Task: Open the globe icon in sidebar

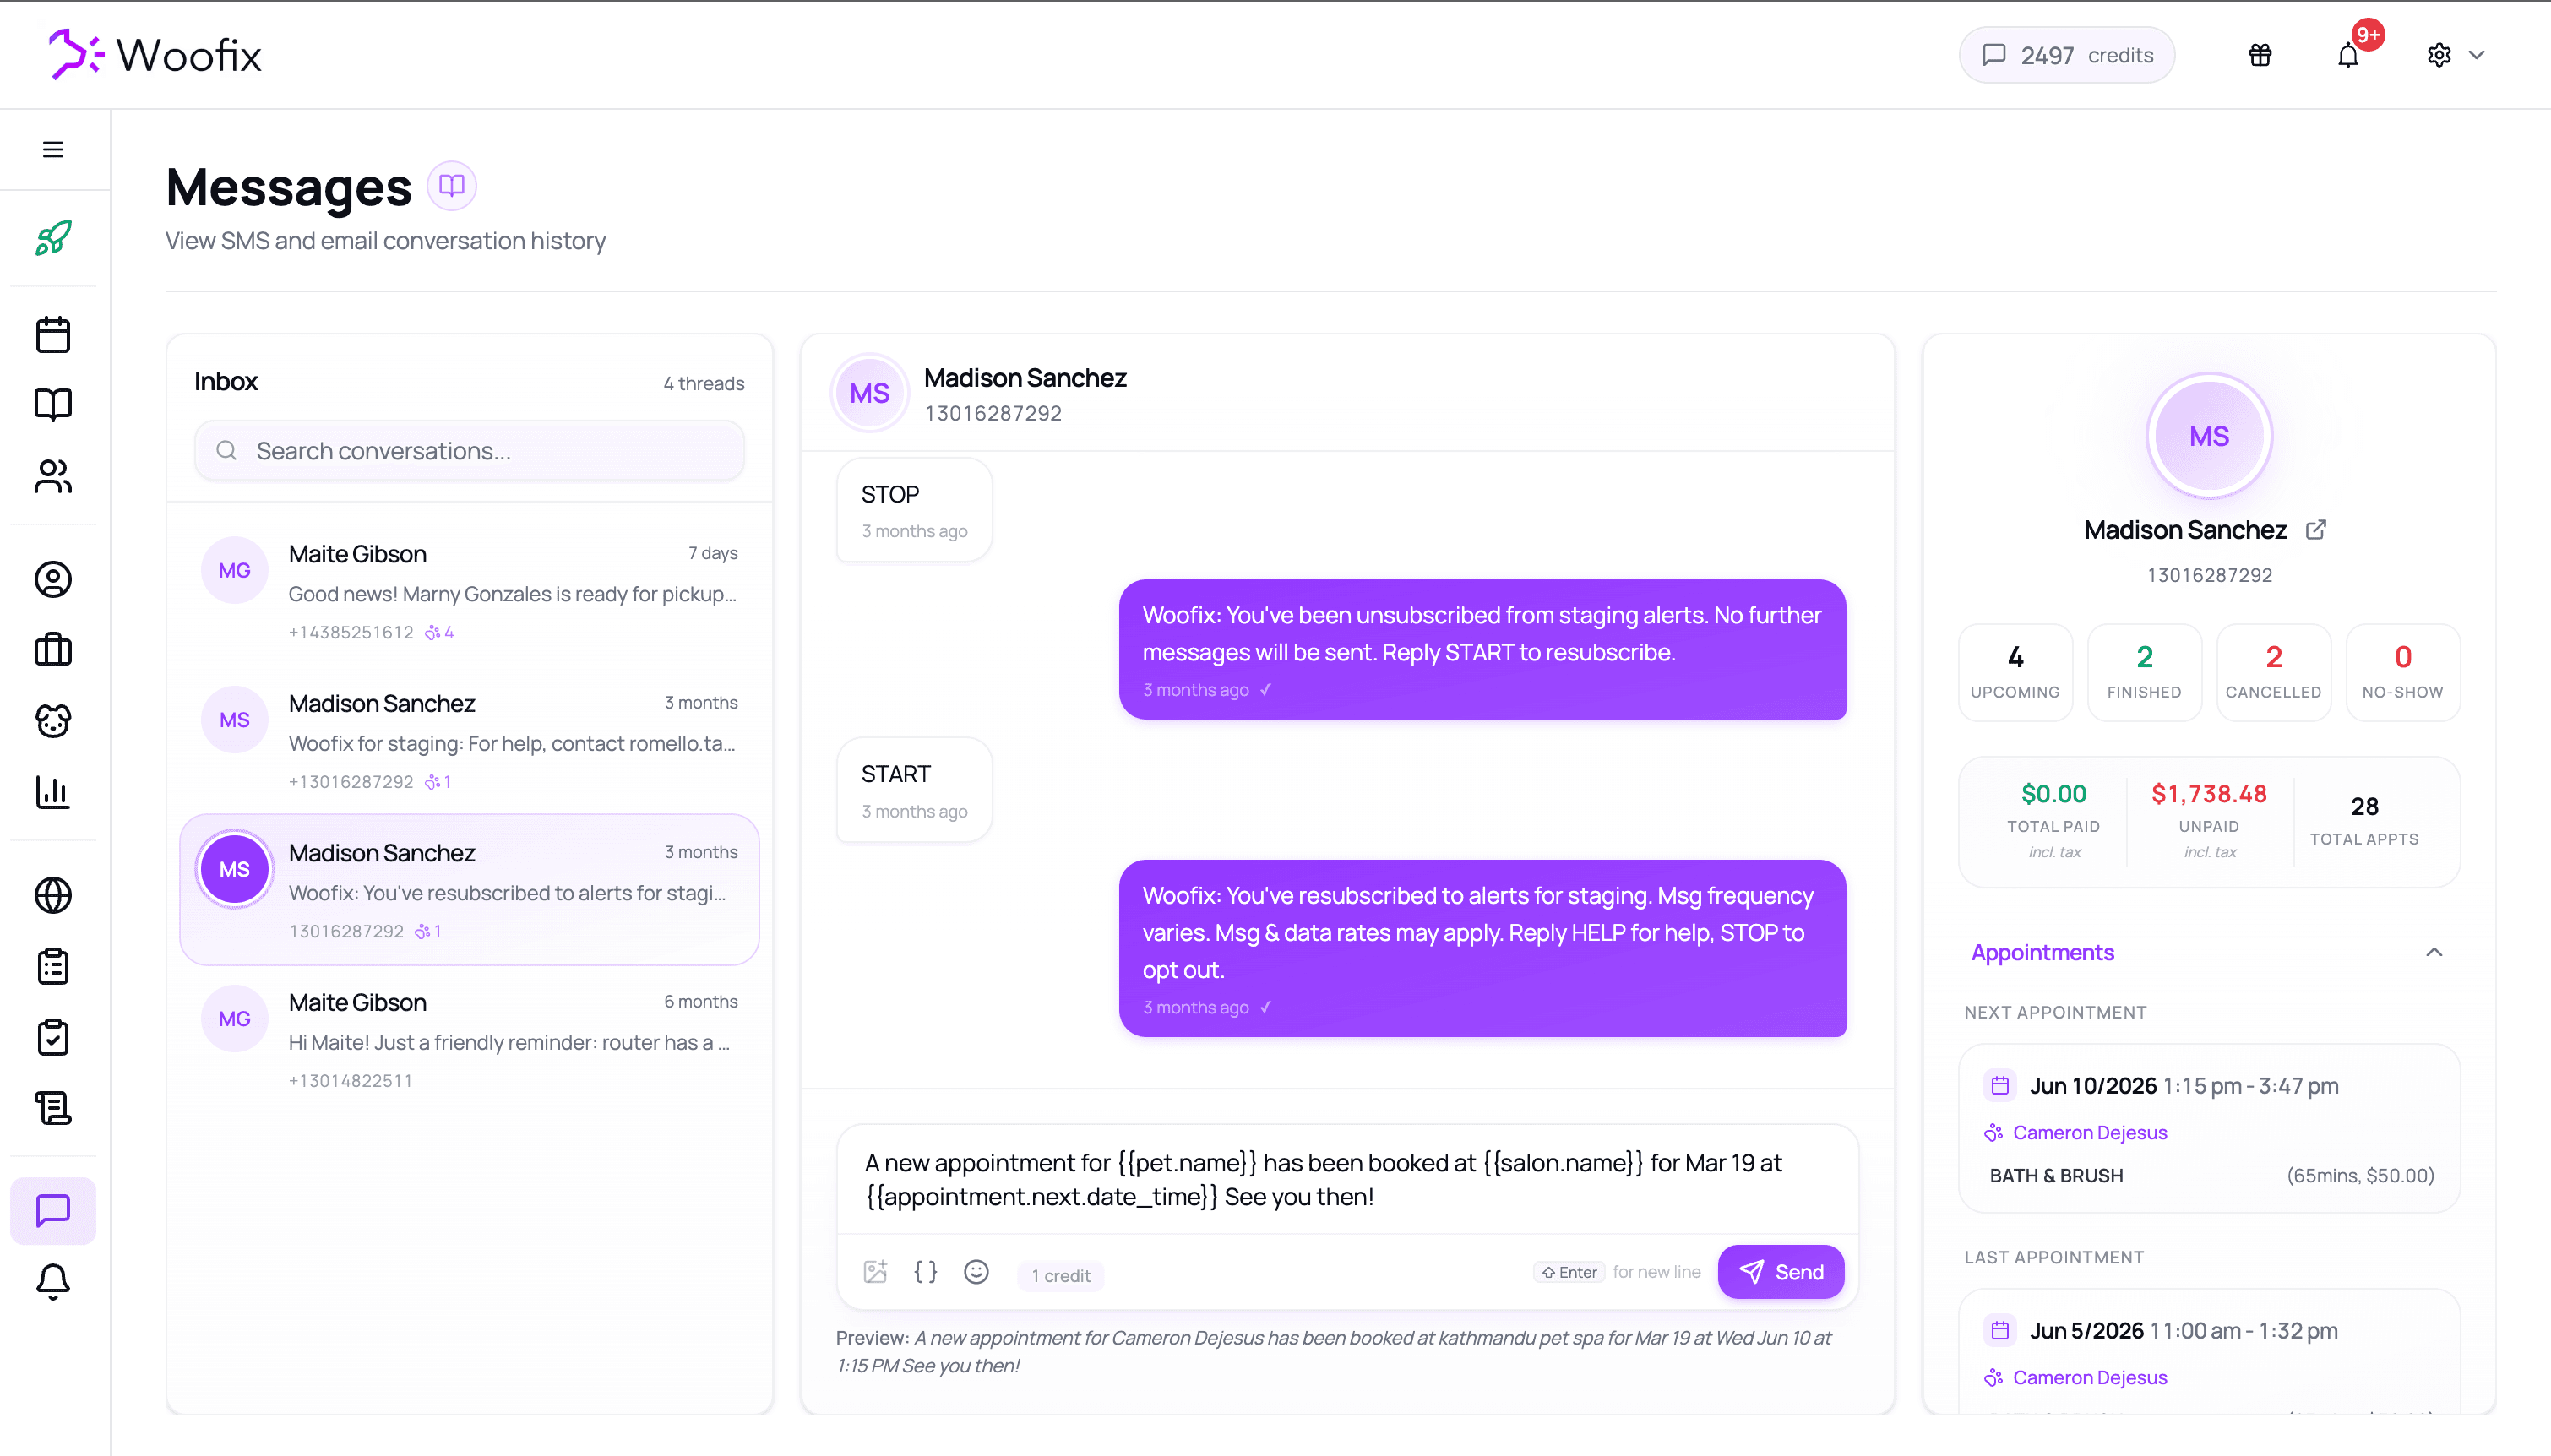Action: [x=53, y=895]
